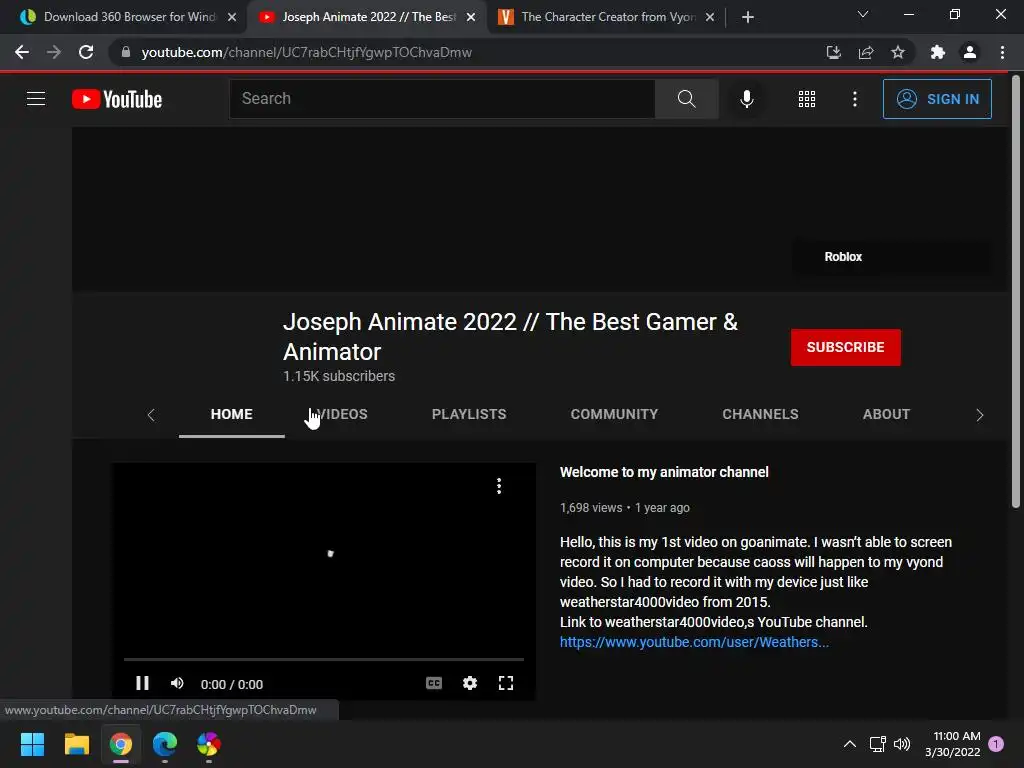Click the install app icon in address bar
This screenshot has width=1024, height=768.
click(x=833, y=52)
